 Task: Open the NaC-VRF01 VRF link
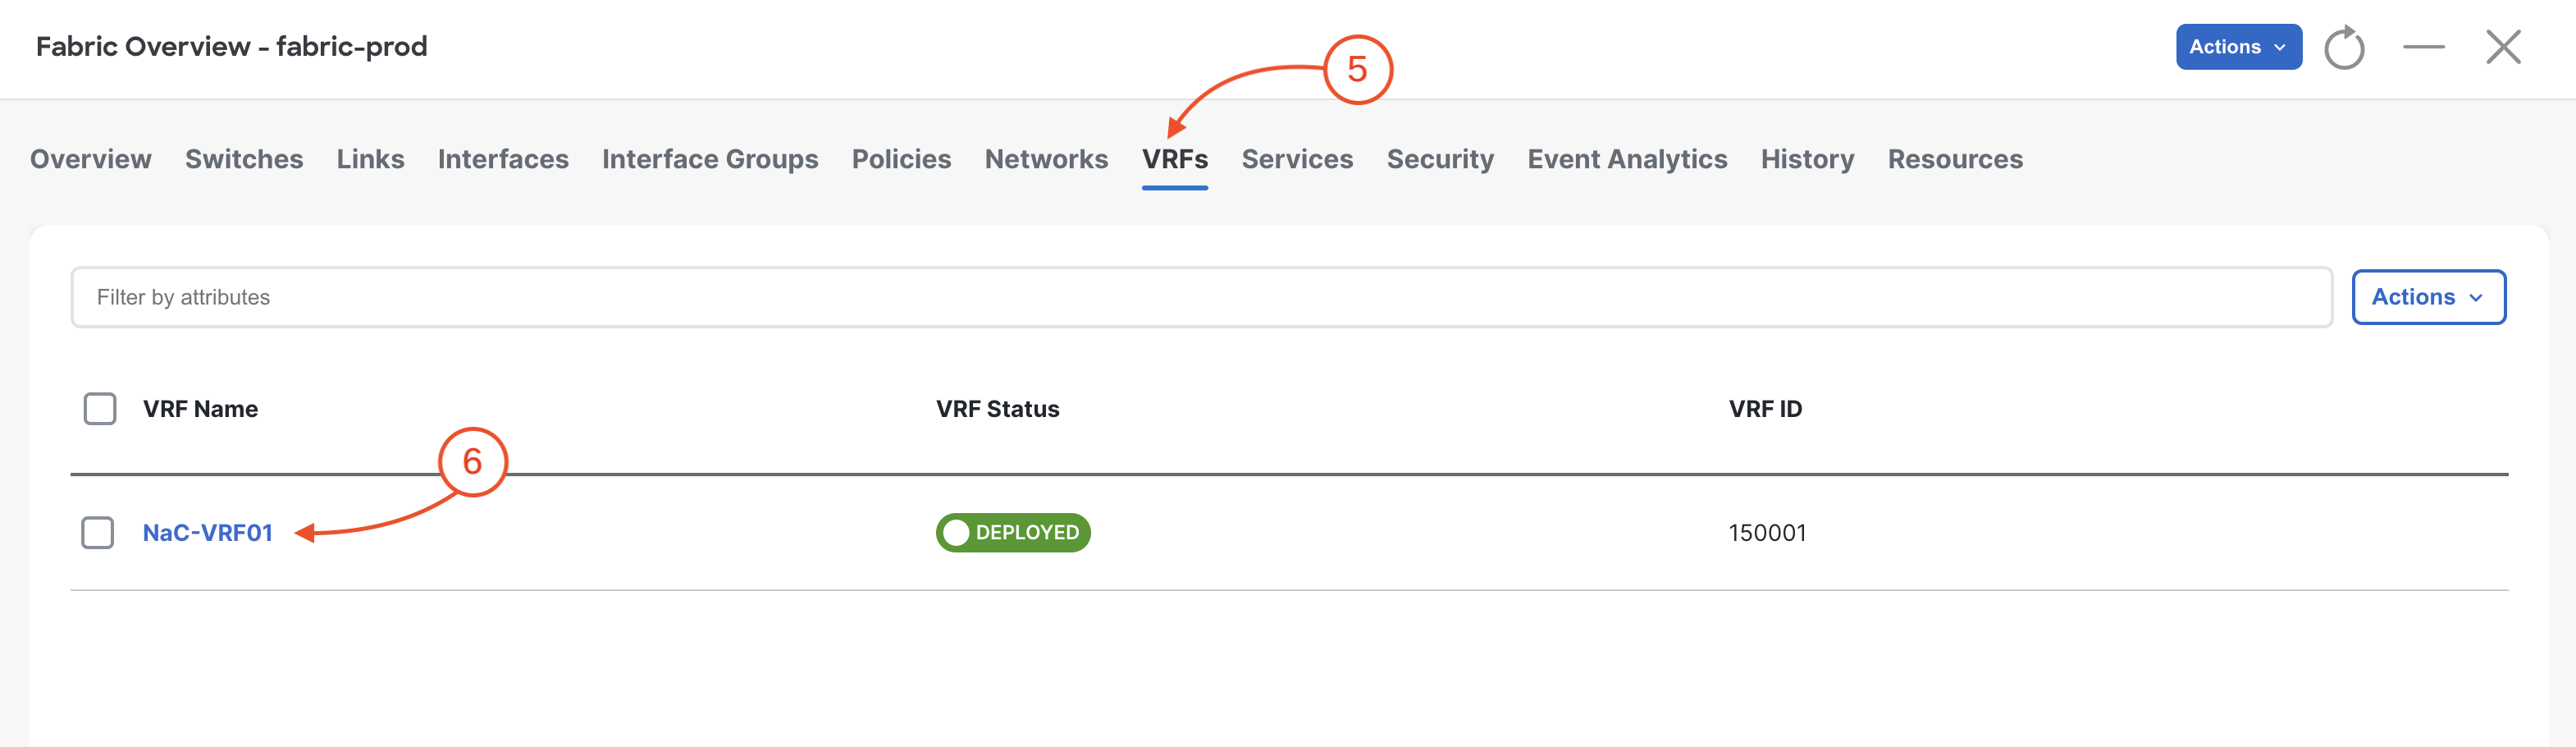tap(208, 533)
